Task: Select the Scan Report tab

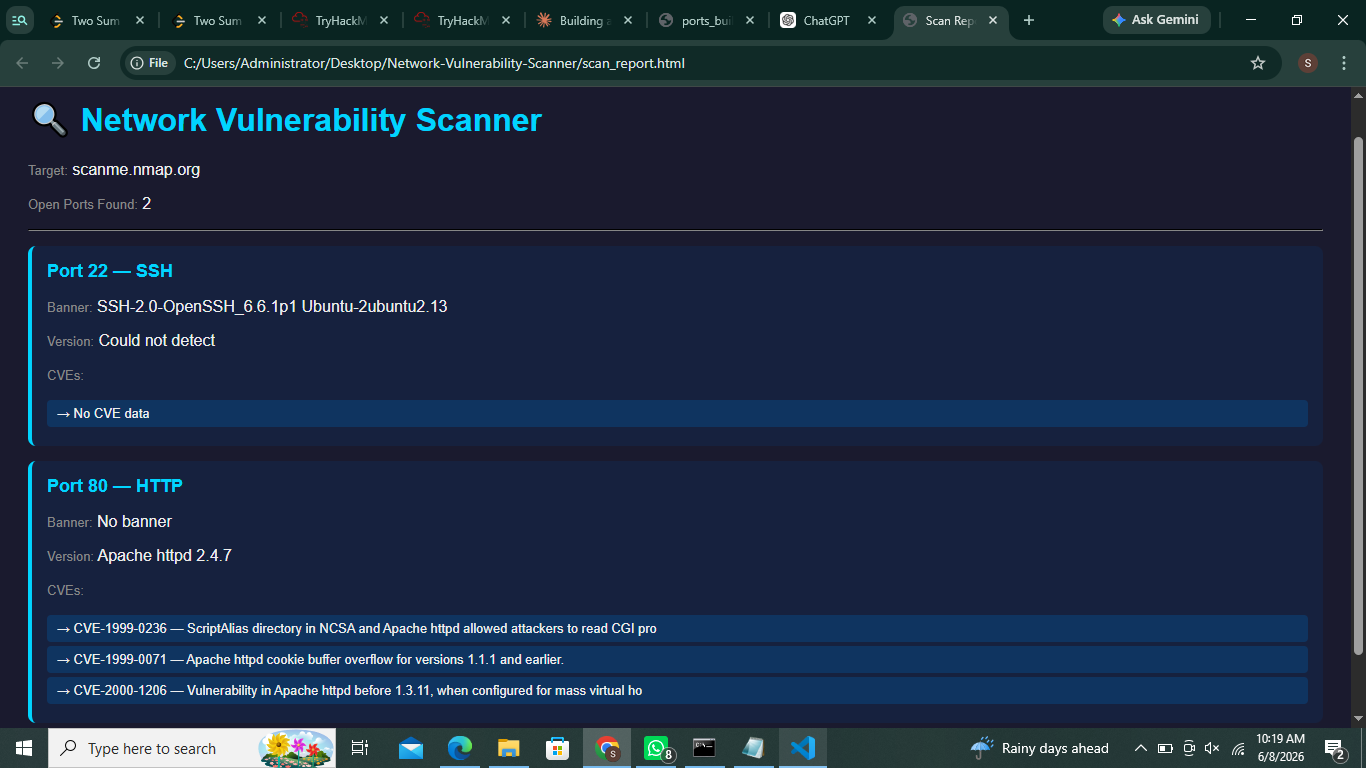Action: [x=952, y=21]
